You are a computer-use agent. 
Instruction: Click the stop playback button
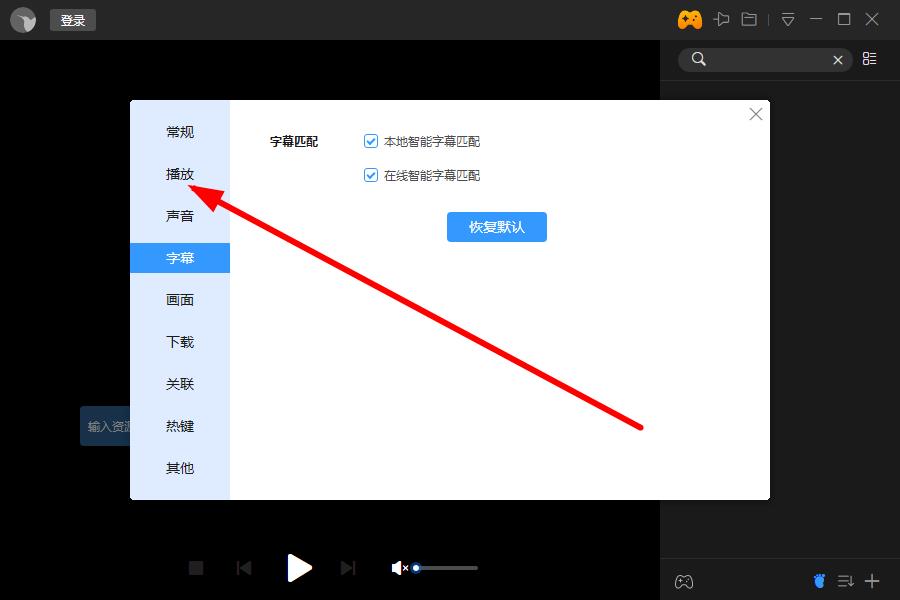(196, 568)
